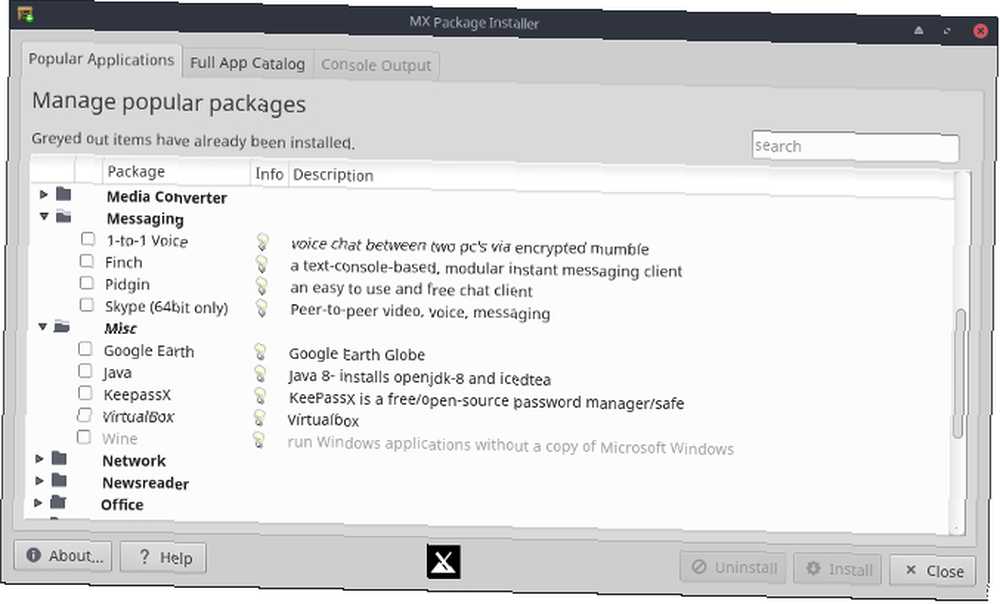Image resolution: width=1000 pixels, height=604 pixels.
Task: Focus the search input field
Action: tap(855, 147)
